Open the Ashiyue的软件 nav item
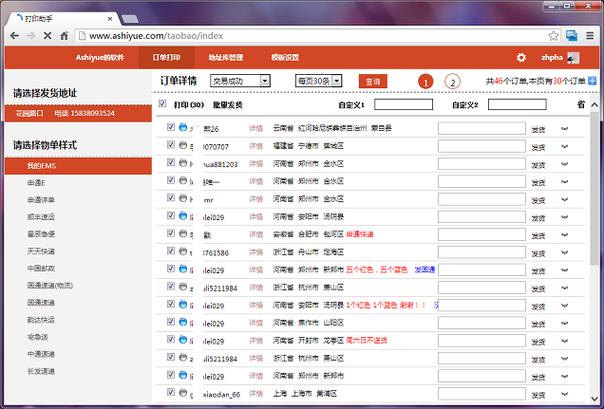Screen dimensions: 604x409 coord(100,58)
